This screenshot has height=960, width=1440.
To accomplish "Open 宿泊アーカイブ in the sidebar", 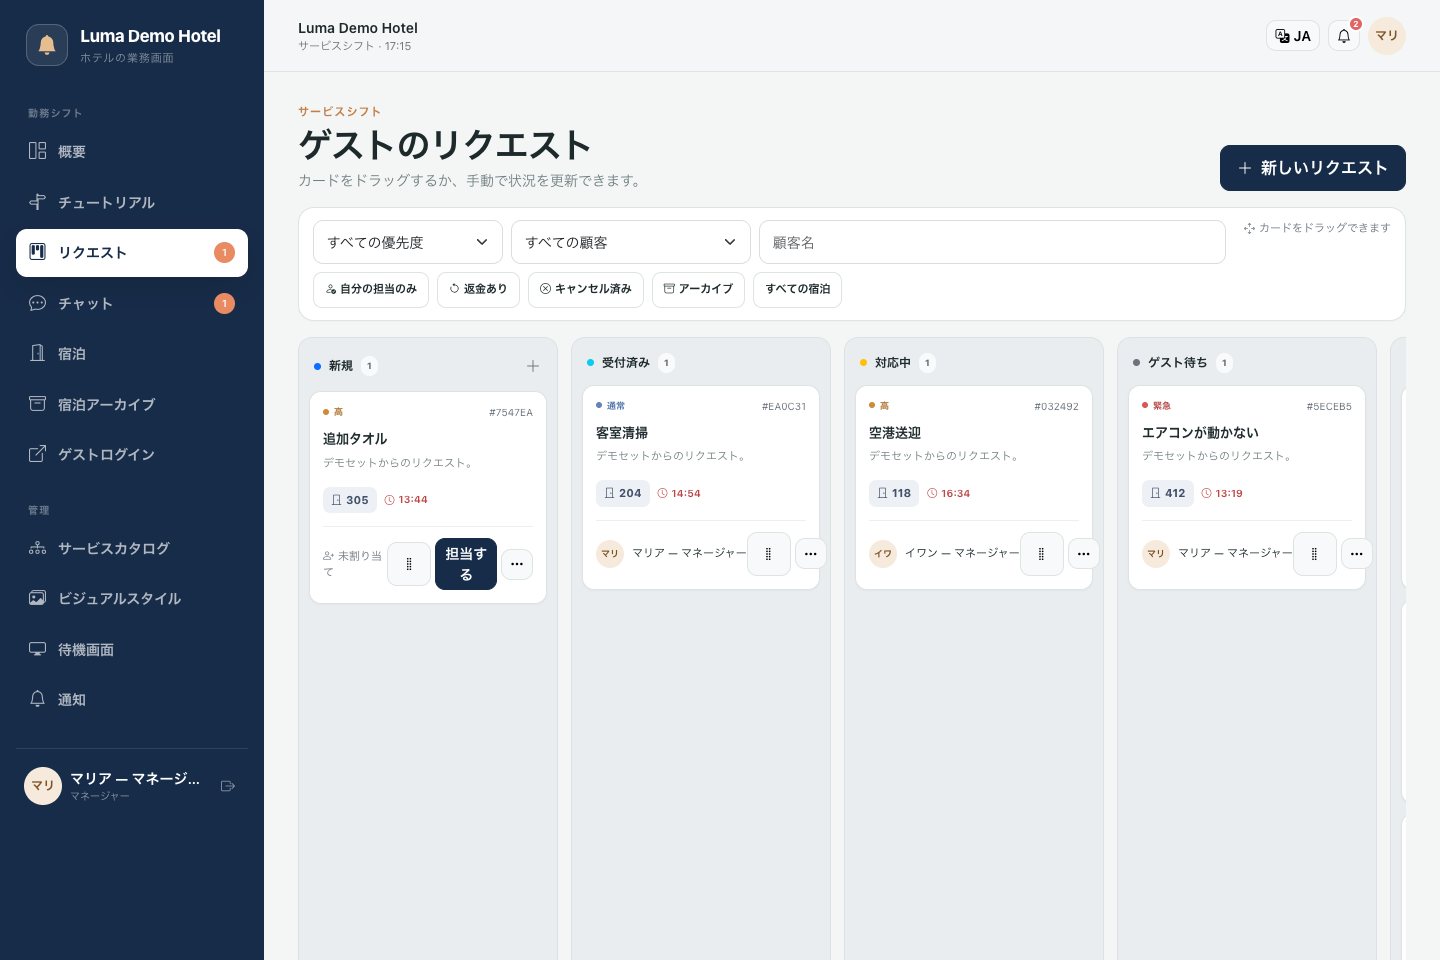I will click(x=132, y=404).
